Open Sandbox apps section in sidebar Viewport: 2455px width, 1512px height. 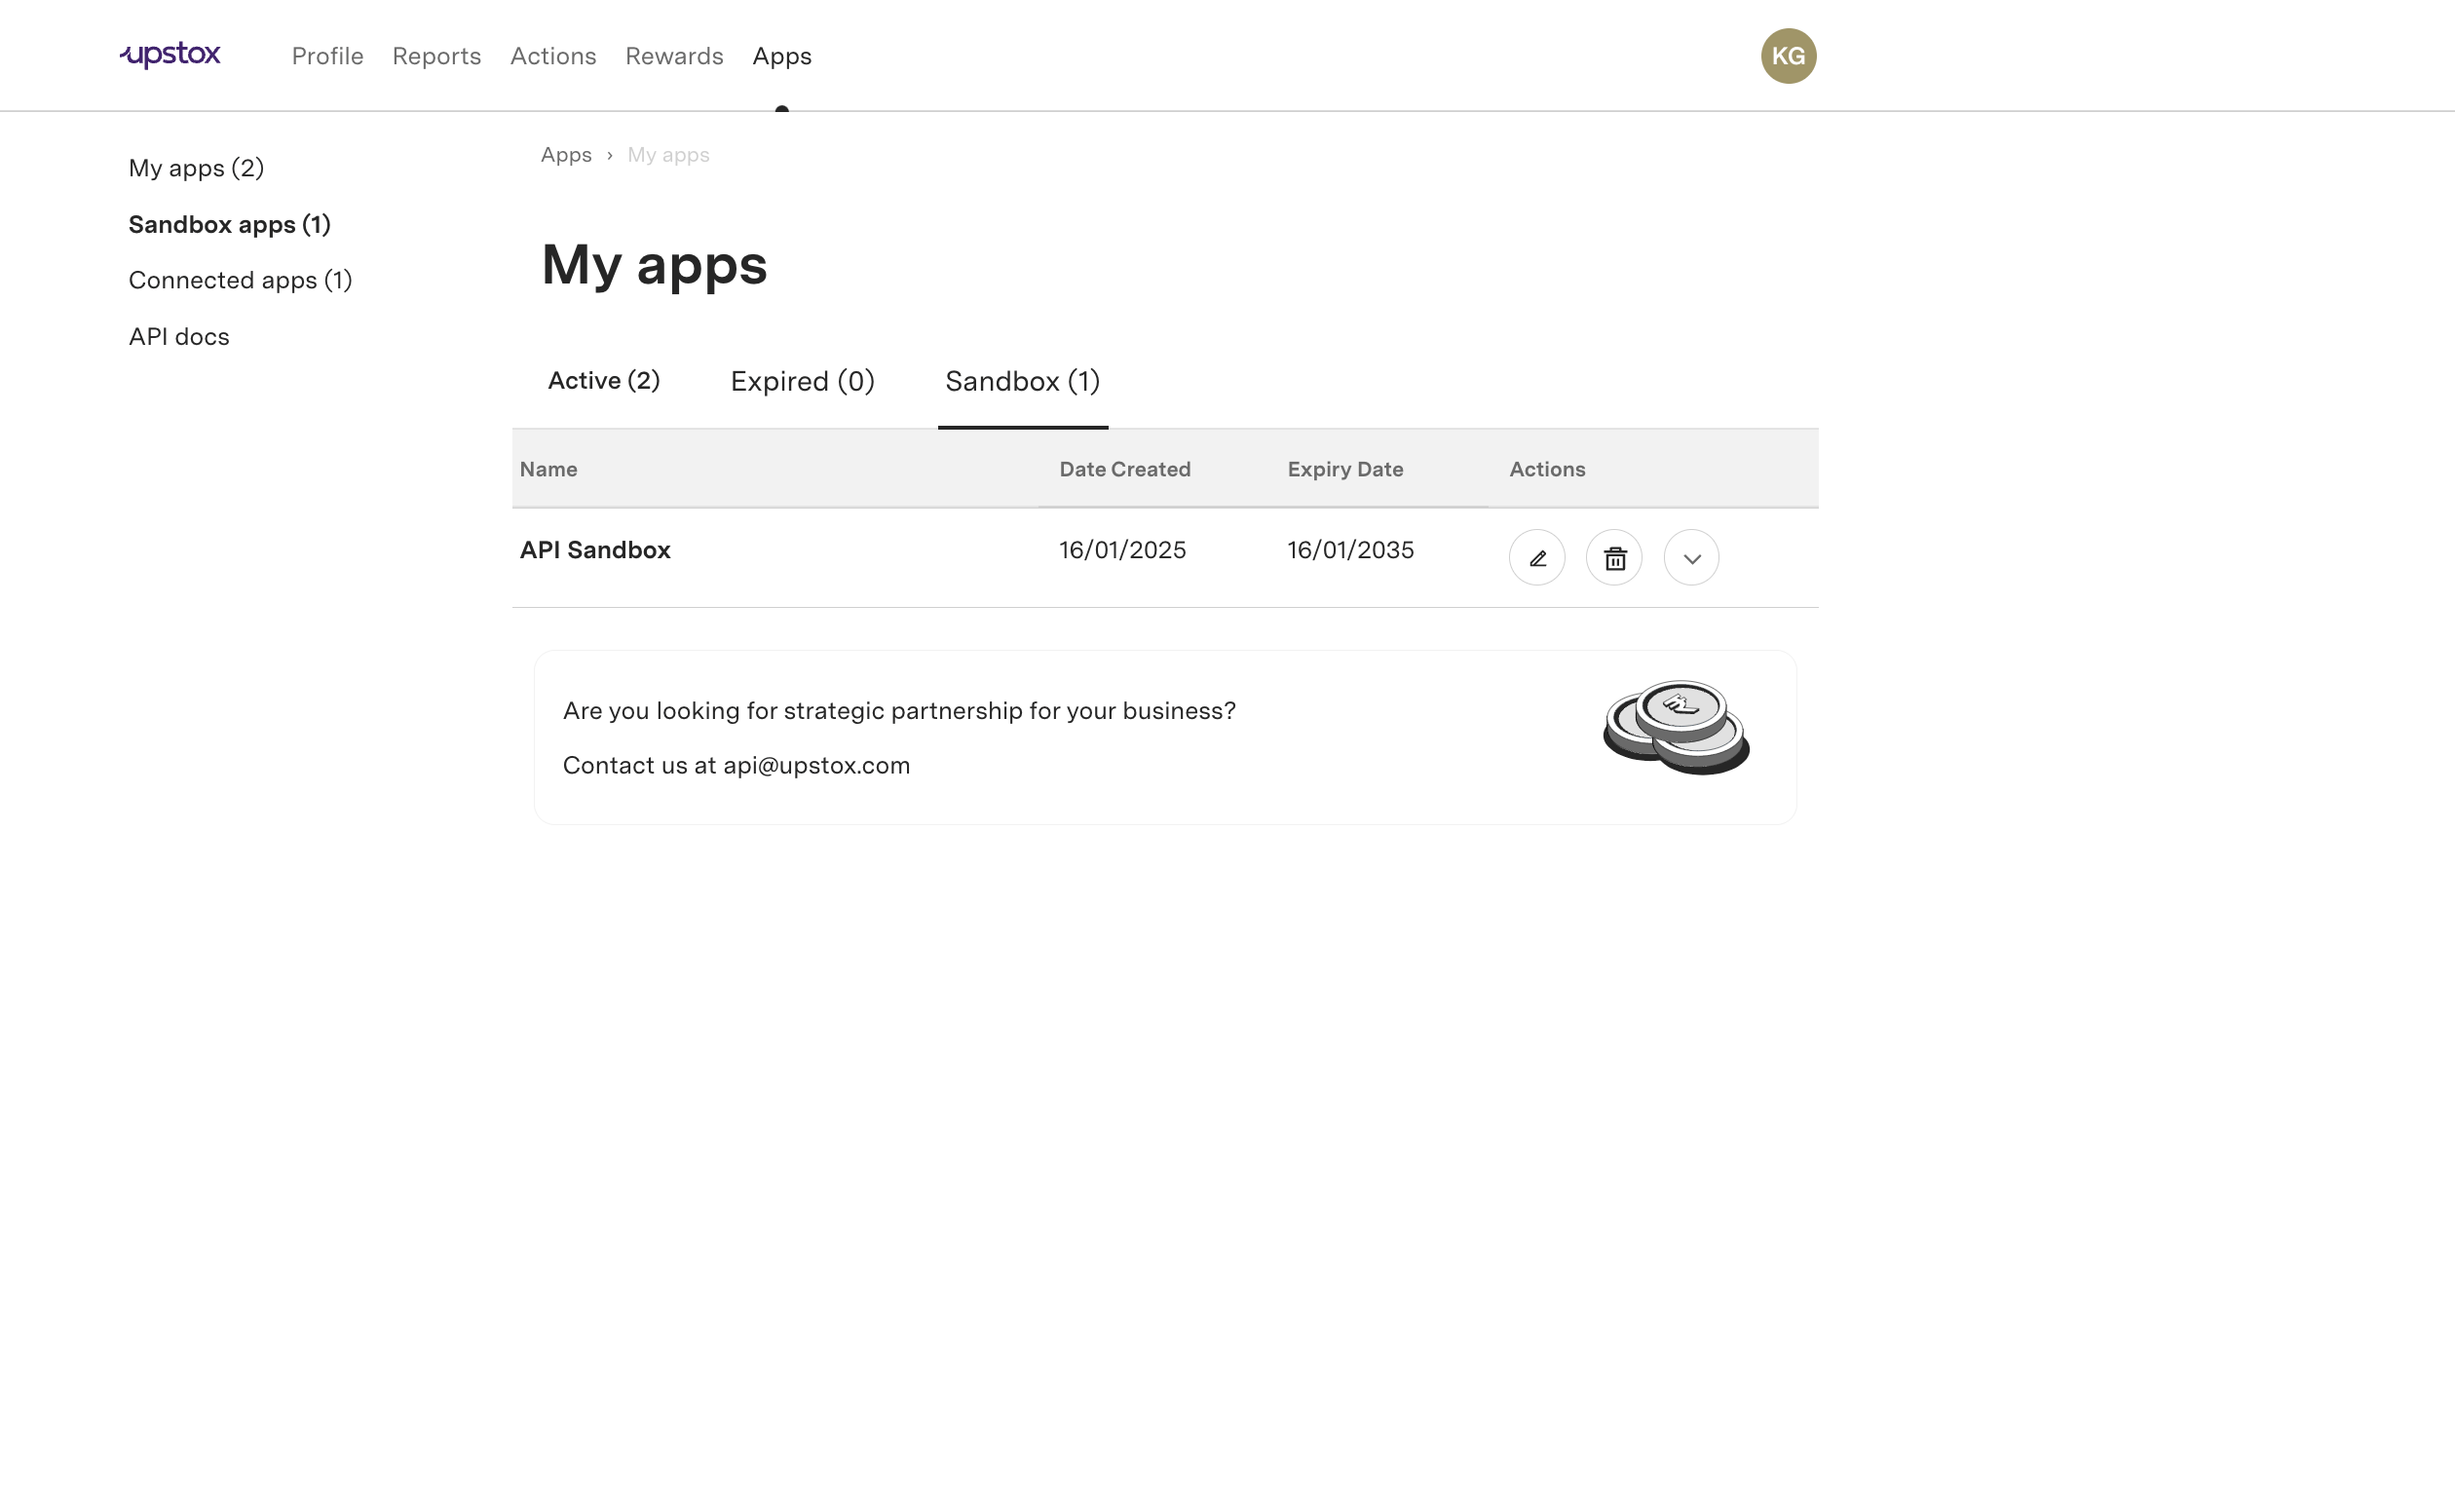click(230, 223)
